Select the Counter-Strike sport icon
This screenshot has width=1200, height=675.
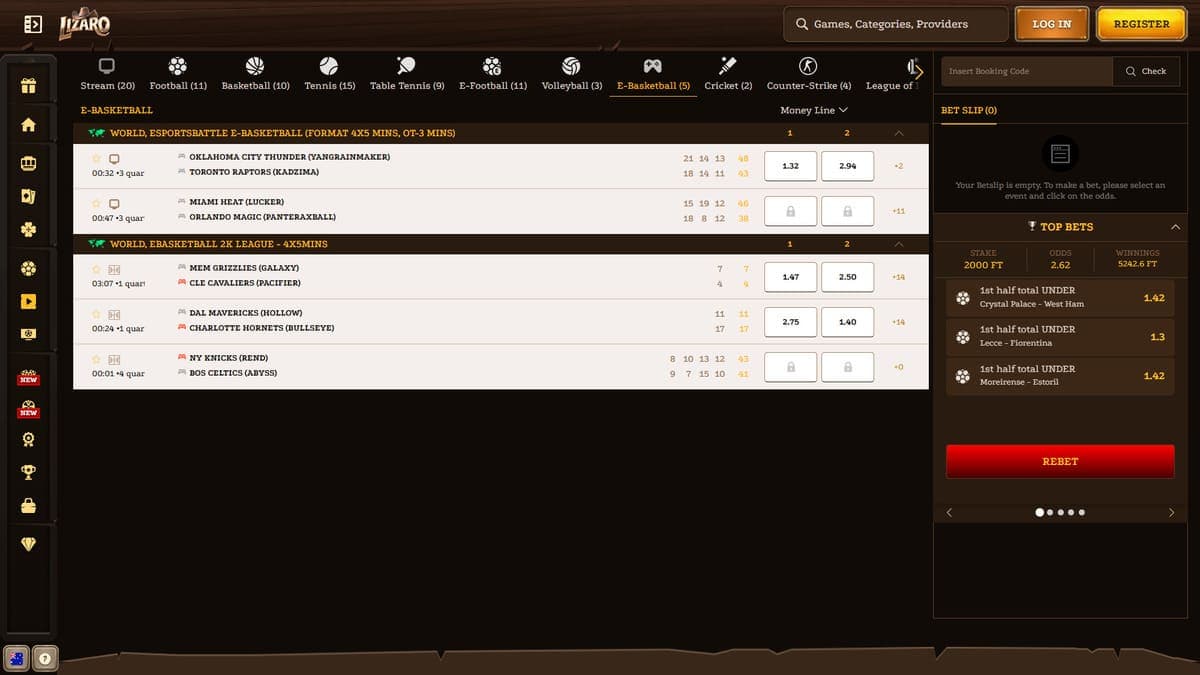pos(809,66)
